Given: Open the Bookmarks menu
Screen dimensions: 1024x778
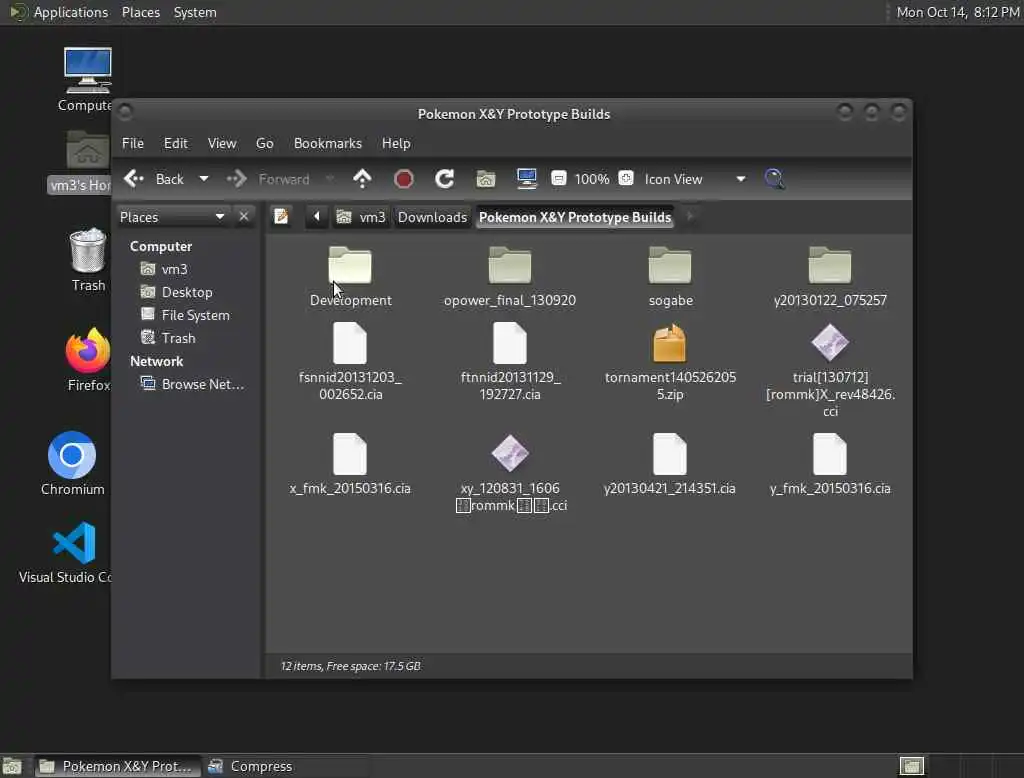Looking at the screenshot, I should click(x=328, y=143).
